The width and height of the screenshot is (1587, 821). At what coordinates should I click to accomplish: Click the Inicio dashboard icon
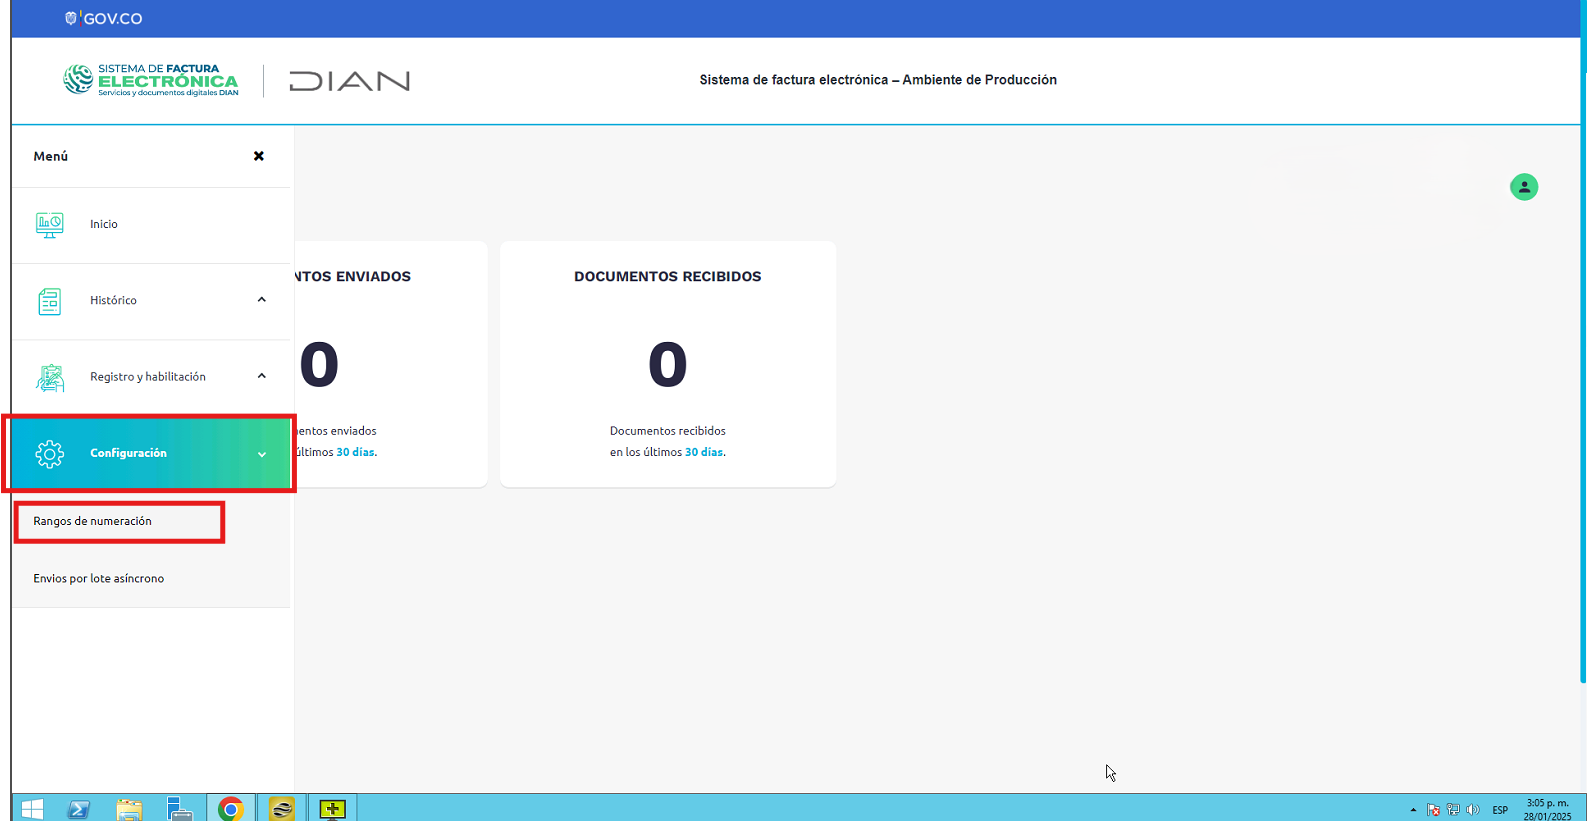[49, 225]
